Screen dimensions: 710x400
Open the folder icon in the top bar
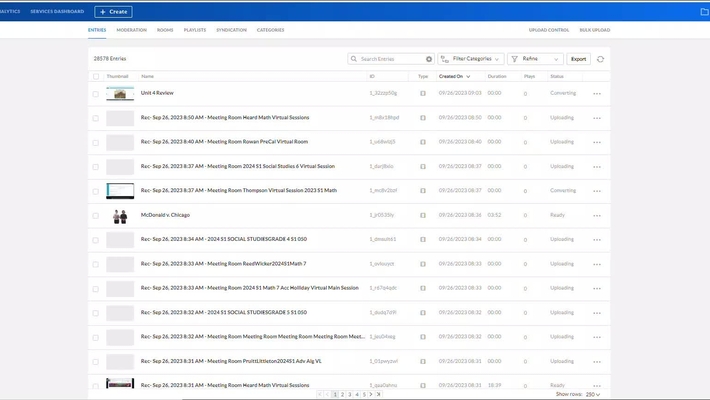pyautogui.click(x=705, y=12)
